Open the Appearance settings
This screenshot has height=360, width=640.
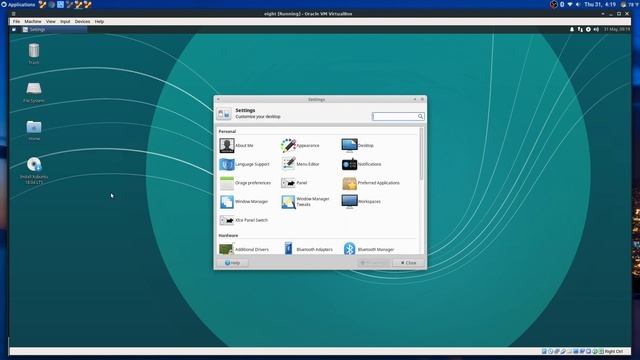pos(300,145)
